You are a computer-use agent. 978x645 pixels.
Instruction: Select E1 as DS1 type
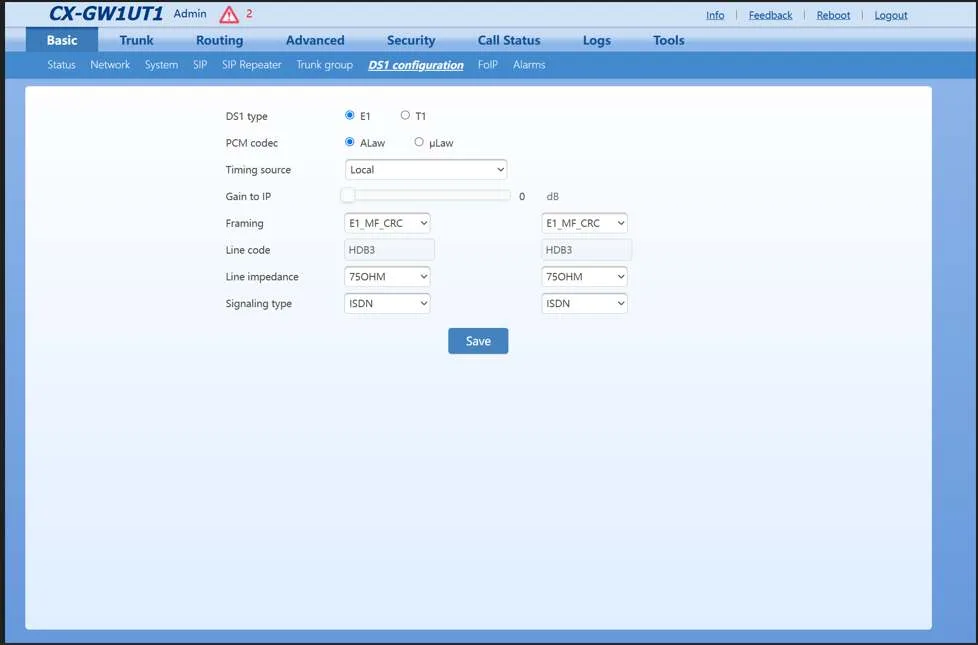[350, 115]
